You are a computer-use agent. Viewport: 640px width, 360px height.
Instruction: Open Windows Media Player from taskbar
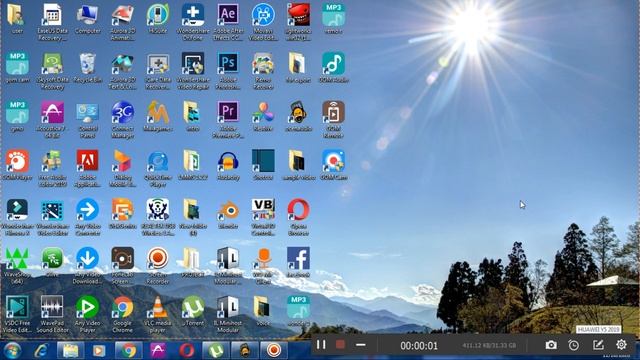(99, 350)
